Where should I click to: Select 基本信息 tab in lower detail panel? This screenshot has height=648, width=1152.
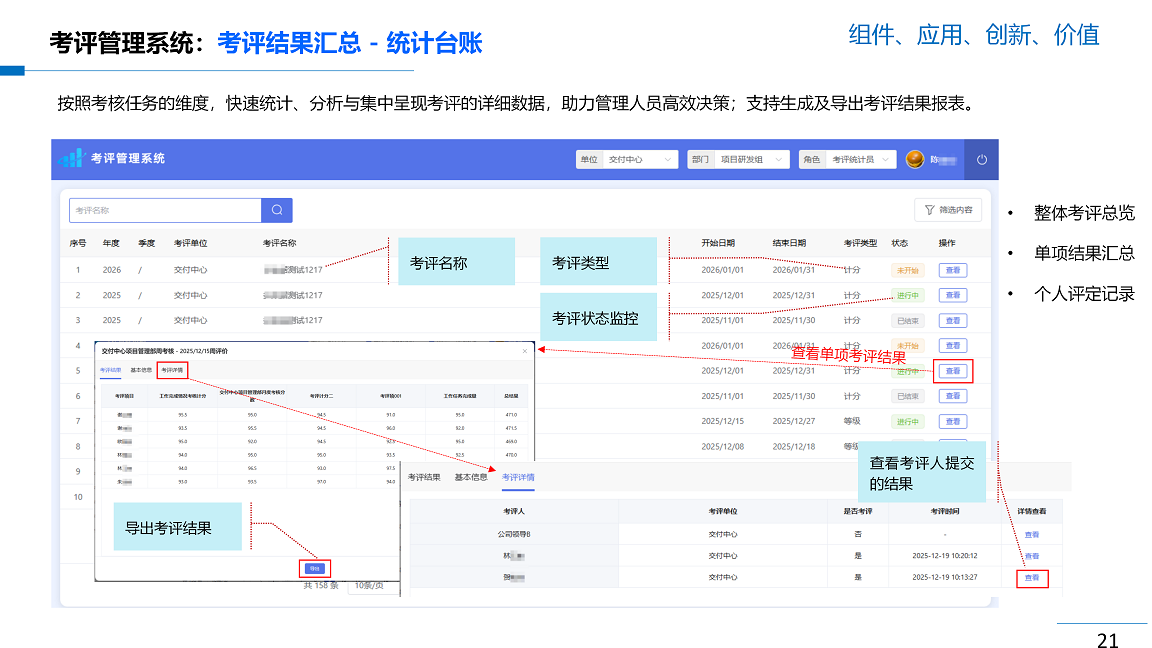pos(471,477)
